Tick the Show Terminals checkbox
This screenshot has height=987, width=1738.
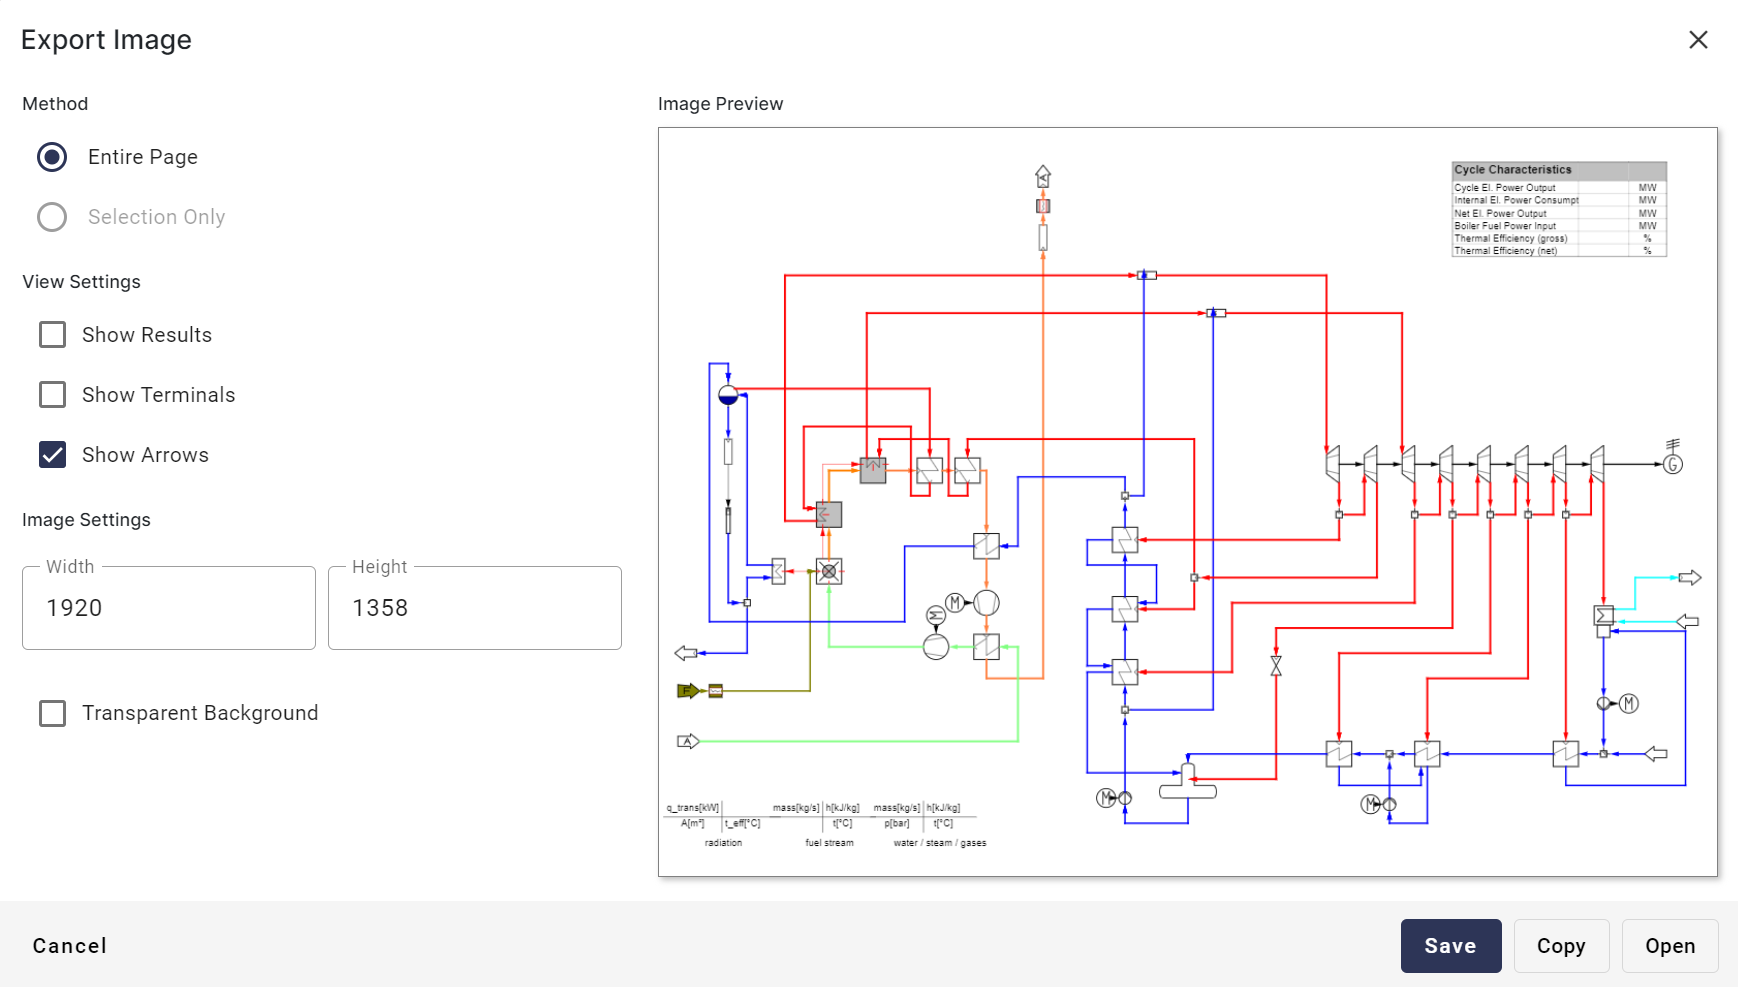(x=52, y=395)
